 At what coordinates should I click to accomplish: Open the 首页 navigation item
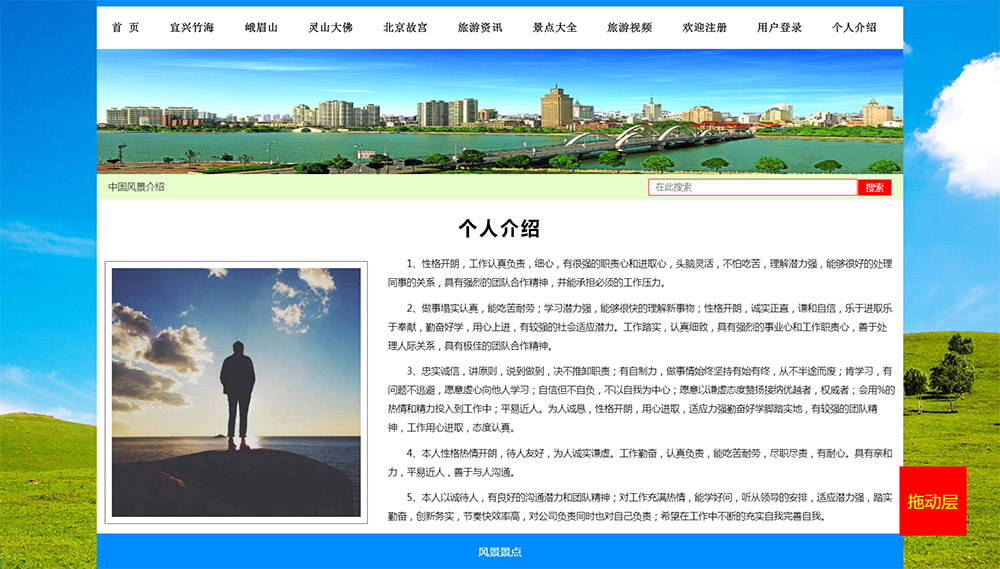click(126, 27)
